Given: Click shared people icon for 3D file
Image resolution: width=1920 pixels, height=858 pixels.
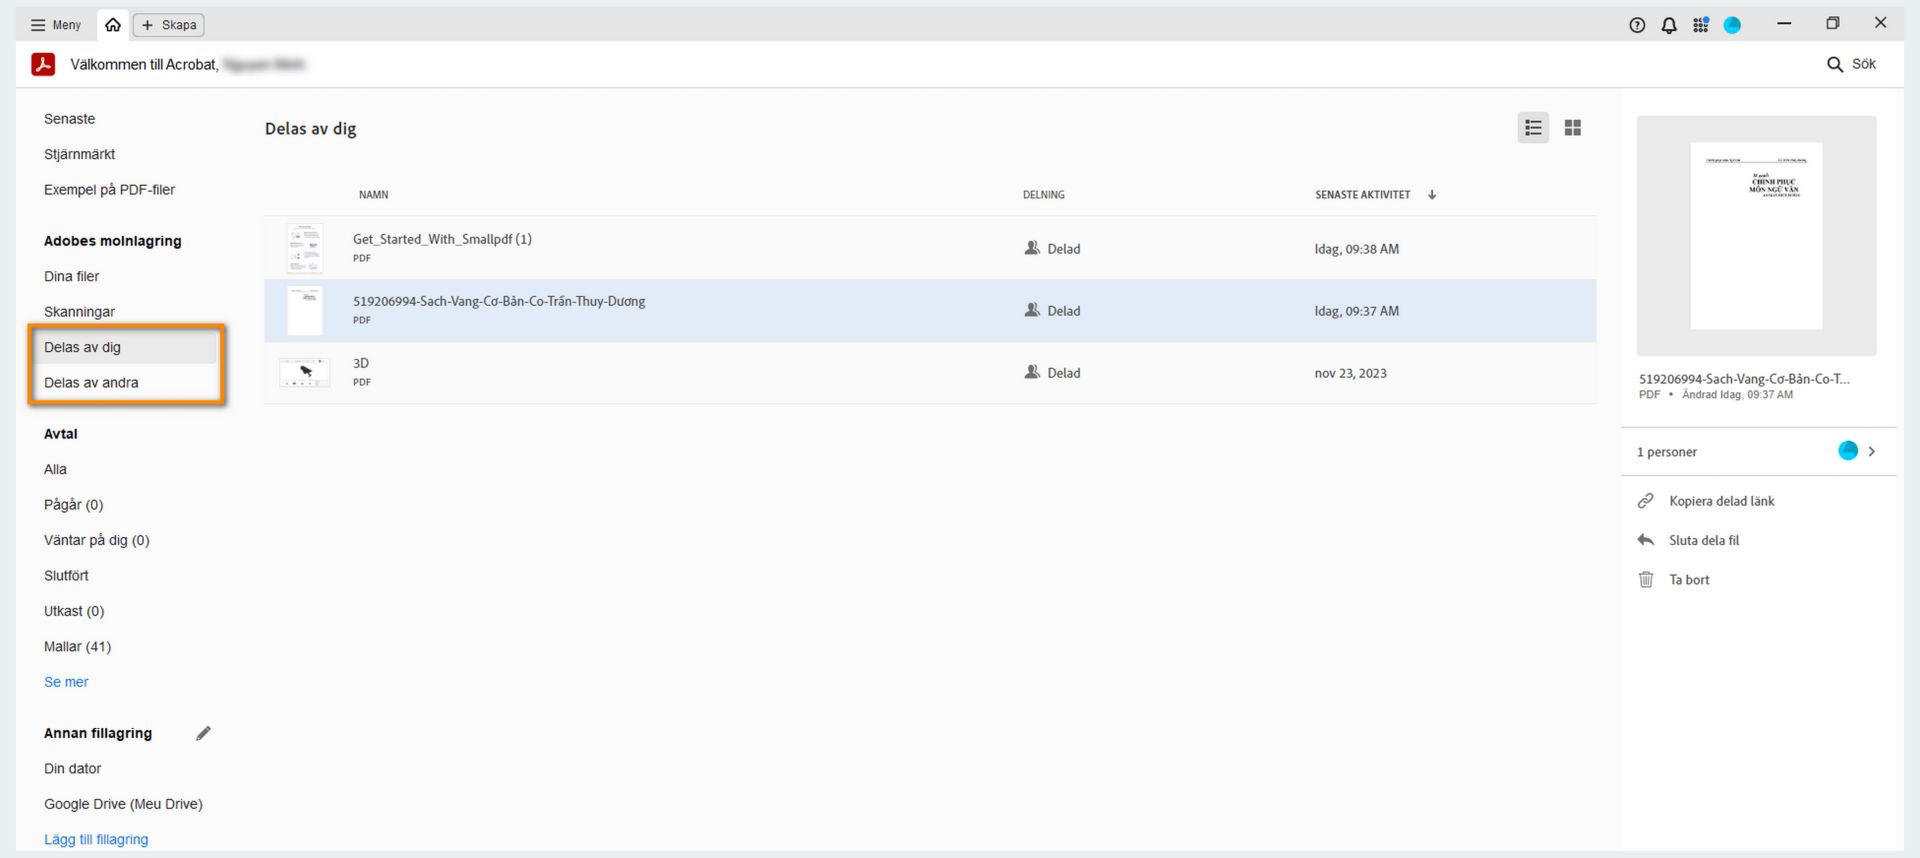Looking at the screenshot, I should click(x=1033, y=372).
